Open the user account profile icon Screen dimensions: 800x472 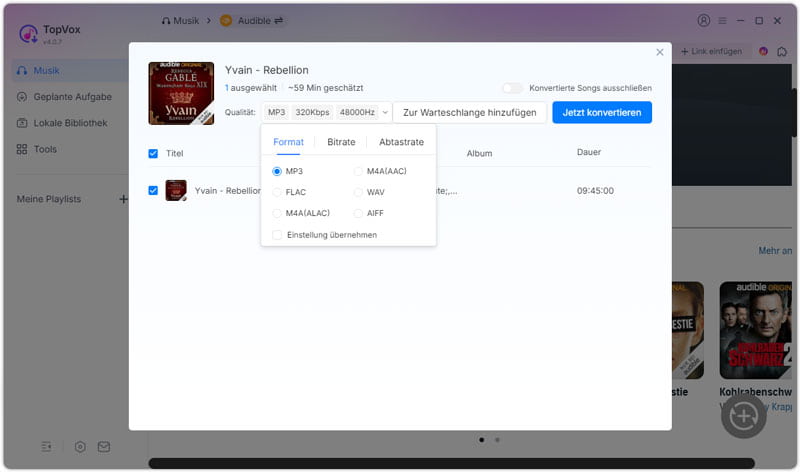[x=704, y=20]
